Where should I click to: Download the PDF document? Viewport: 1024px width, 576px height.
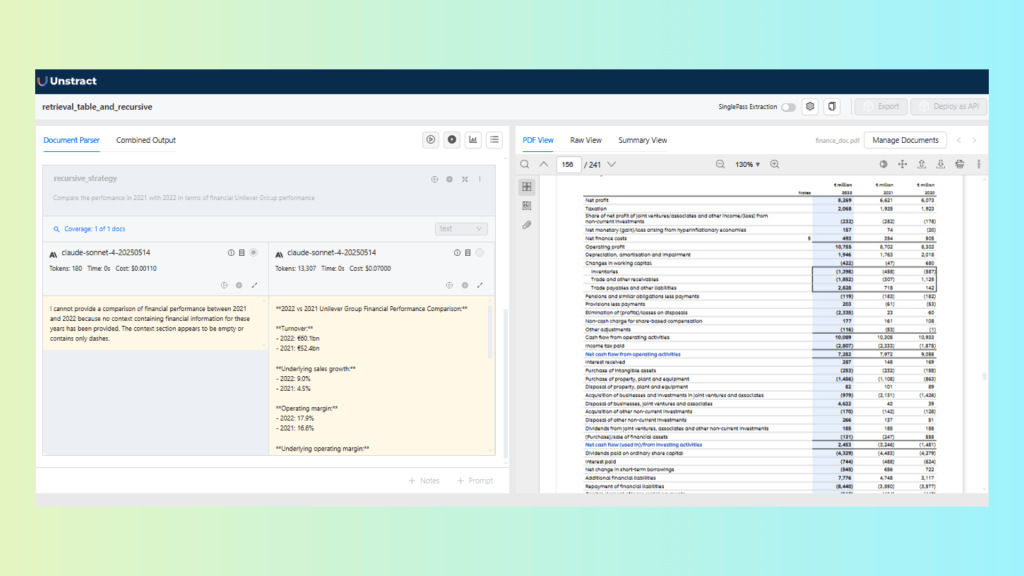940,164
